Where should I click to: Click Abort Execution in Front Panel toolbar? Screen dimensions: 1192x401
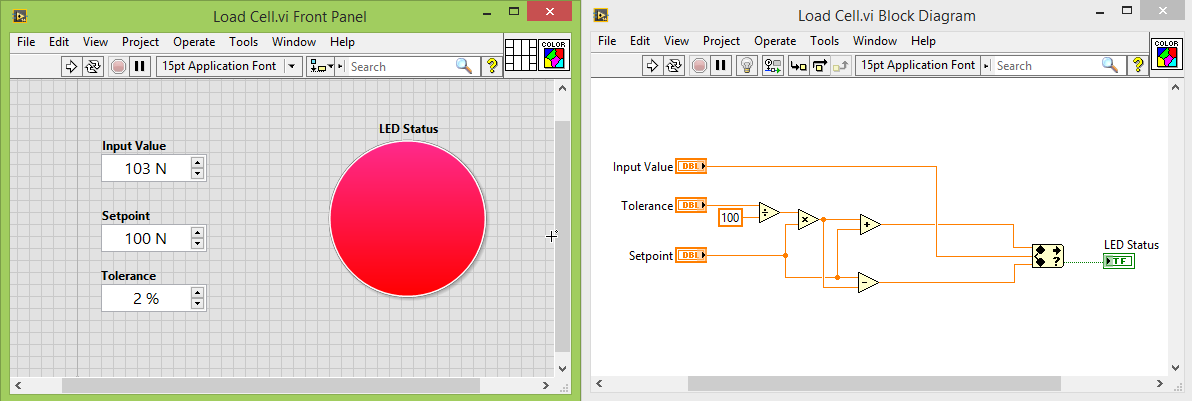point(118,66)
